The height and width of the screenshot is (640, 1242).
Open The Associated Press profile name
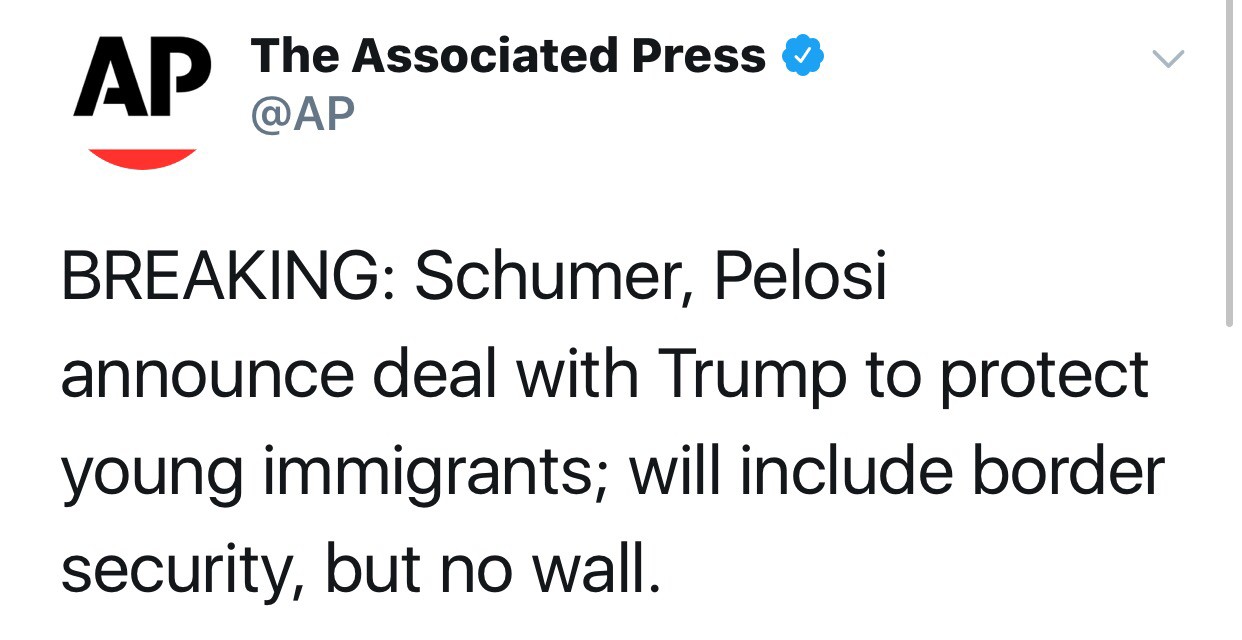click(508, 56)
